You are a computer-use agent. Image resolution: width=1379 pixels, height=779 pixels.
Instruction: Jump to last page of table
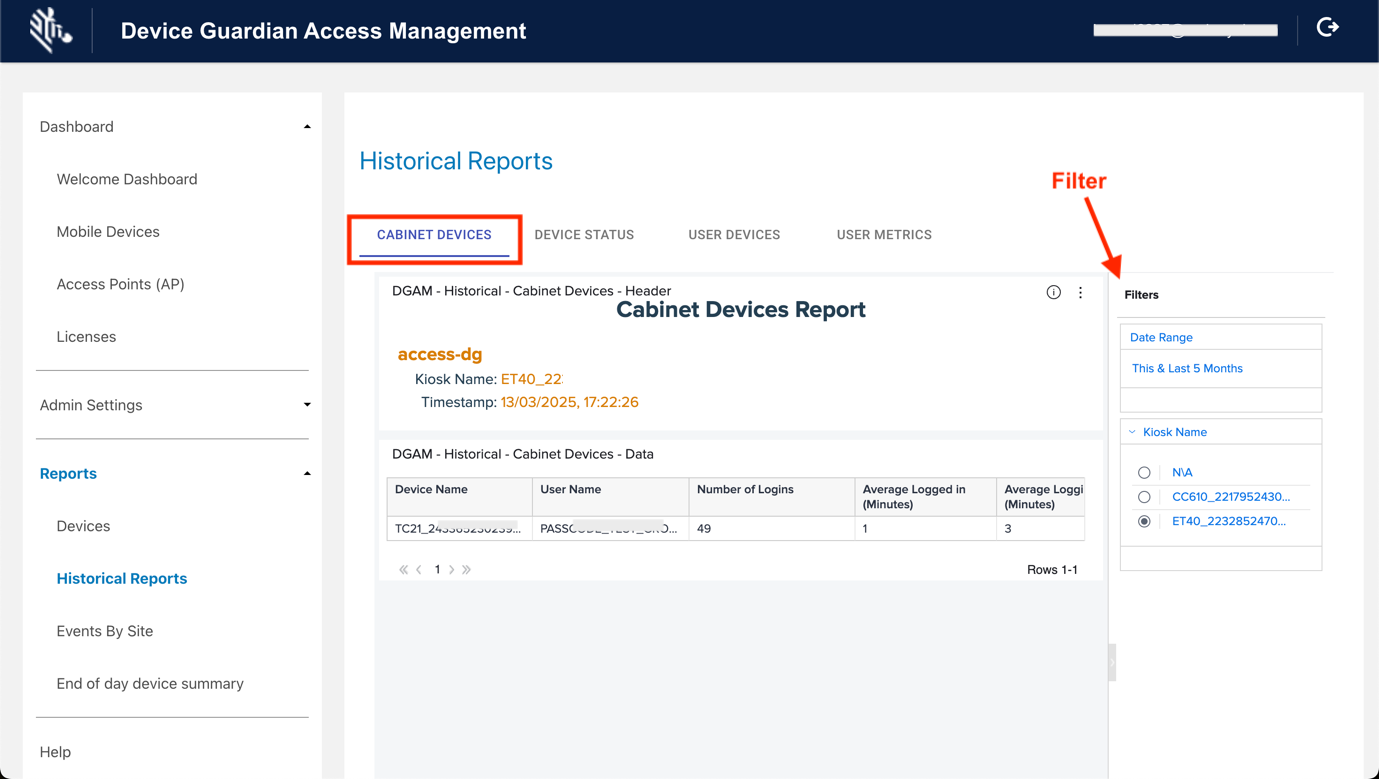(467, 570)
